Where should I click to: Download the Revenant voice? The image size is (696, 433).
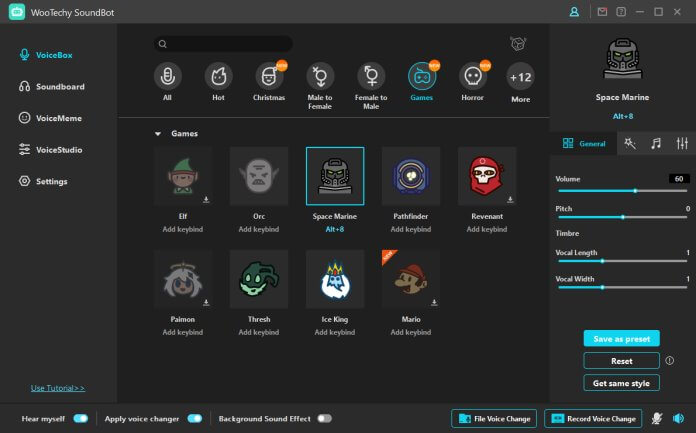510,200
